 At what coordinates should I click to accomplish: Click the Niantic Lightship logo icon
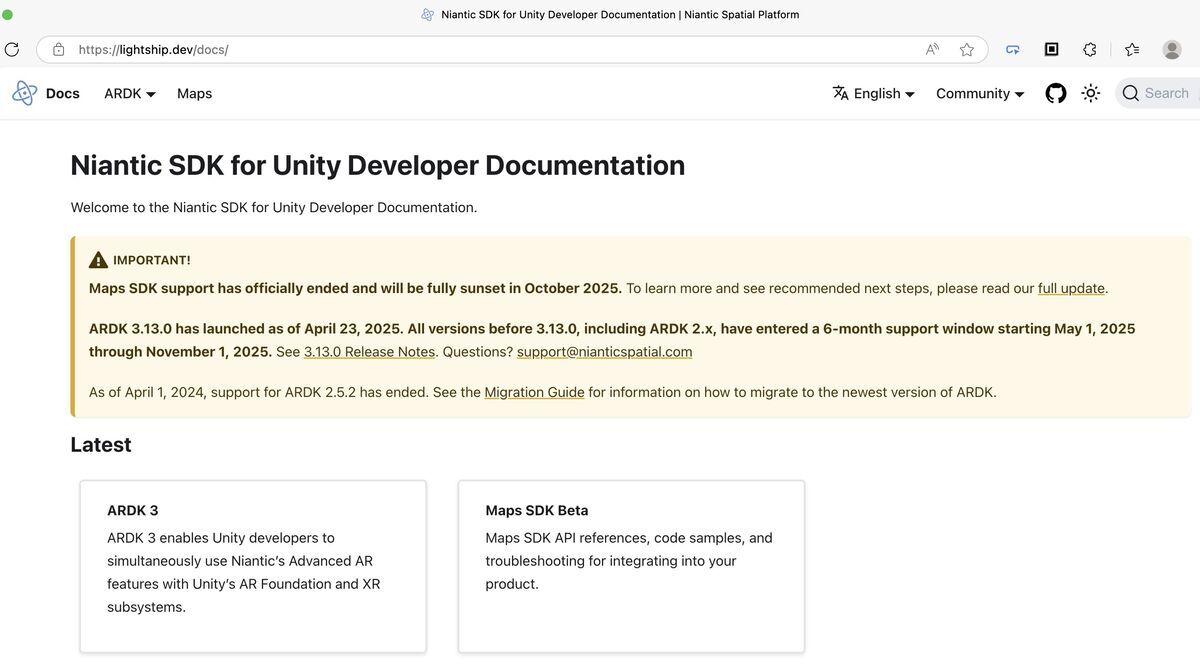click(25, 93)
